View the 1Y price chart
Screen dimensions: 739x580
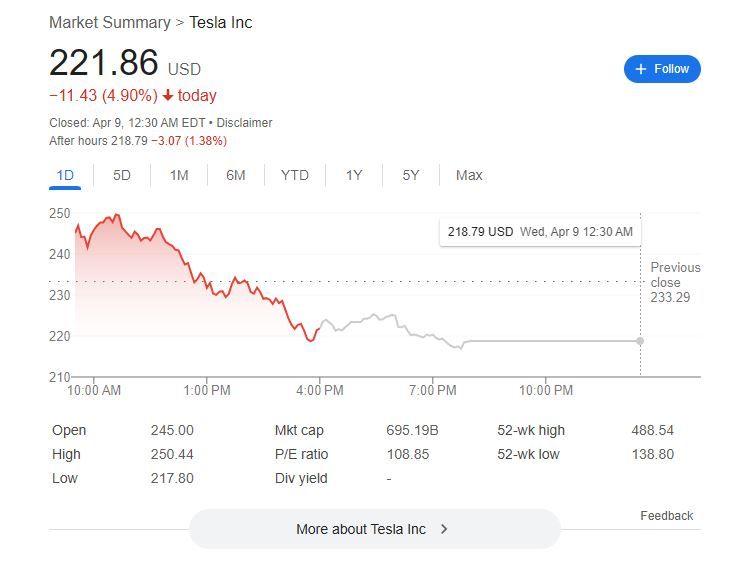pyautogui.click(x=354, y=175)
